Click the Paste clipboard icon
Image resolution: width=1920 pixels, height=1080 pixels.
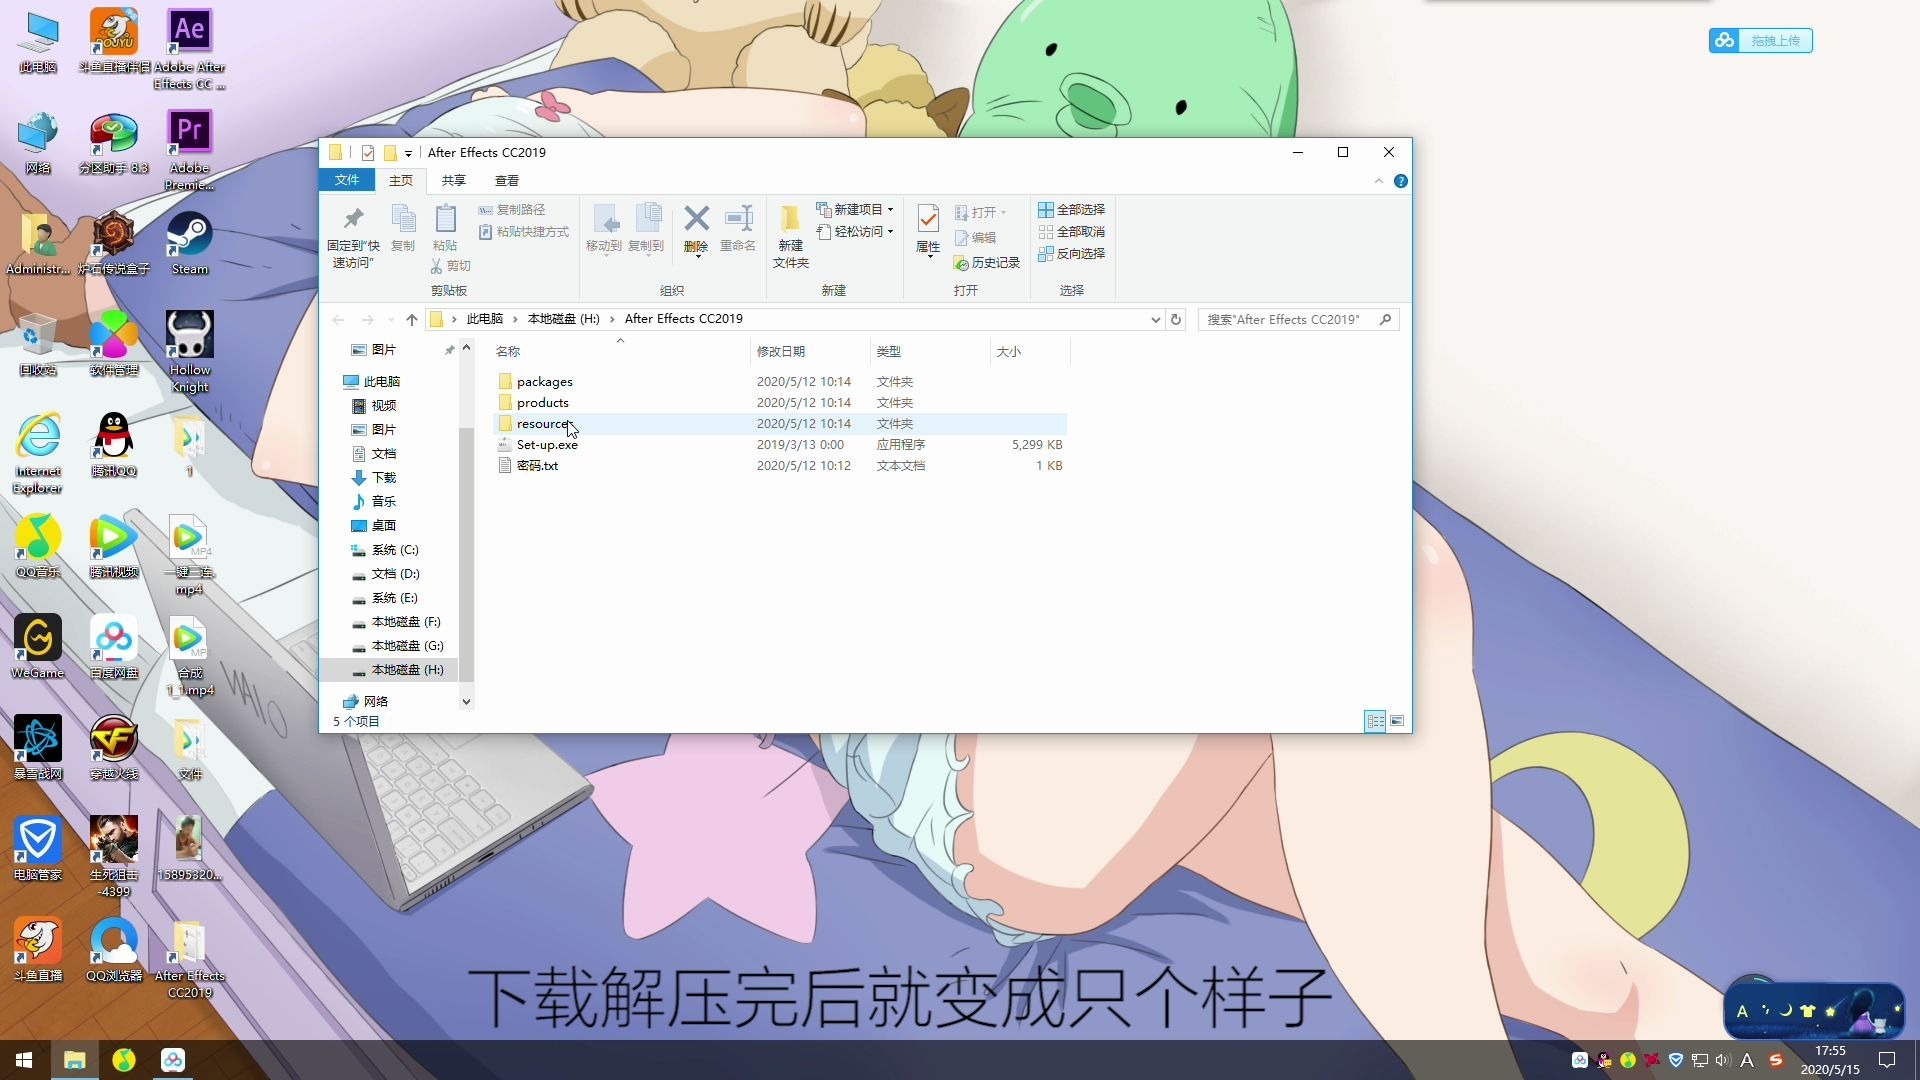pyautogui.click(x=445, y=219)
